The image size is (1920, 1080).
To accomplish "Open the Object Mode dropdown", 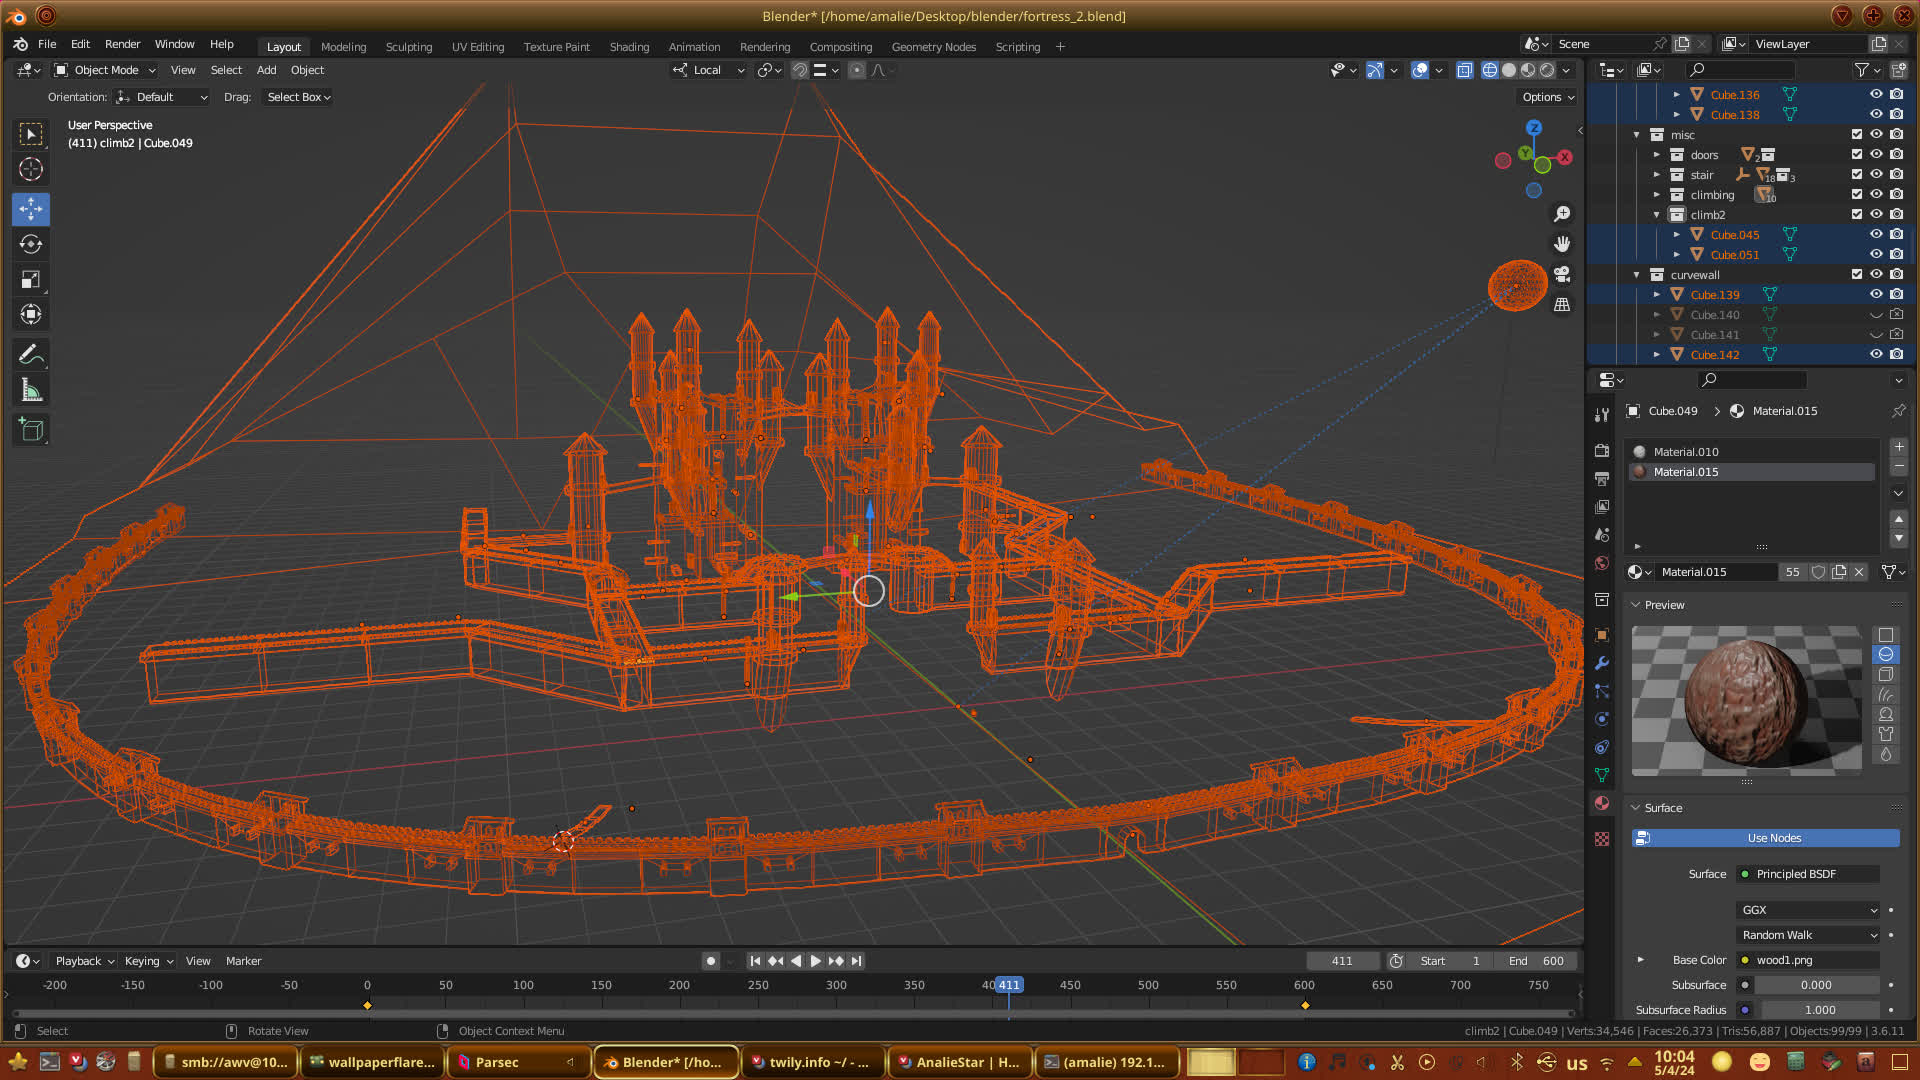I will (x=105, y=70).
